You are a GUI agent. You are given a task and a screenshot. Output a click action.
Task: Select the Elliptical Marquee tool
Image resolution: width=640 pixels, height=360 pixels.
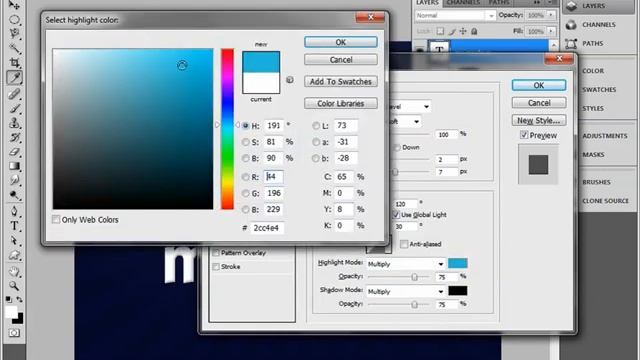[x=14, y=19]
